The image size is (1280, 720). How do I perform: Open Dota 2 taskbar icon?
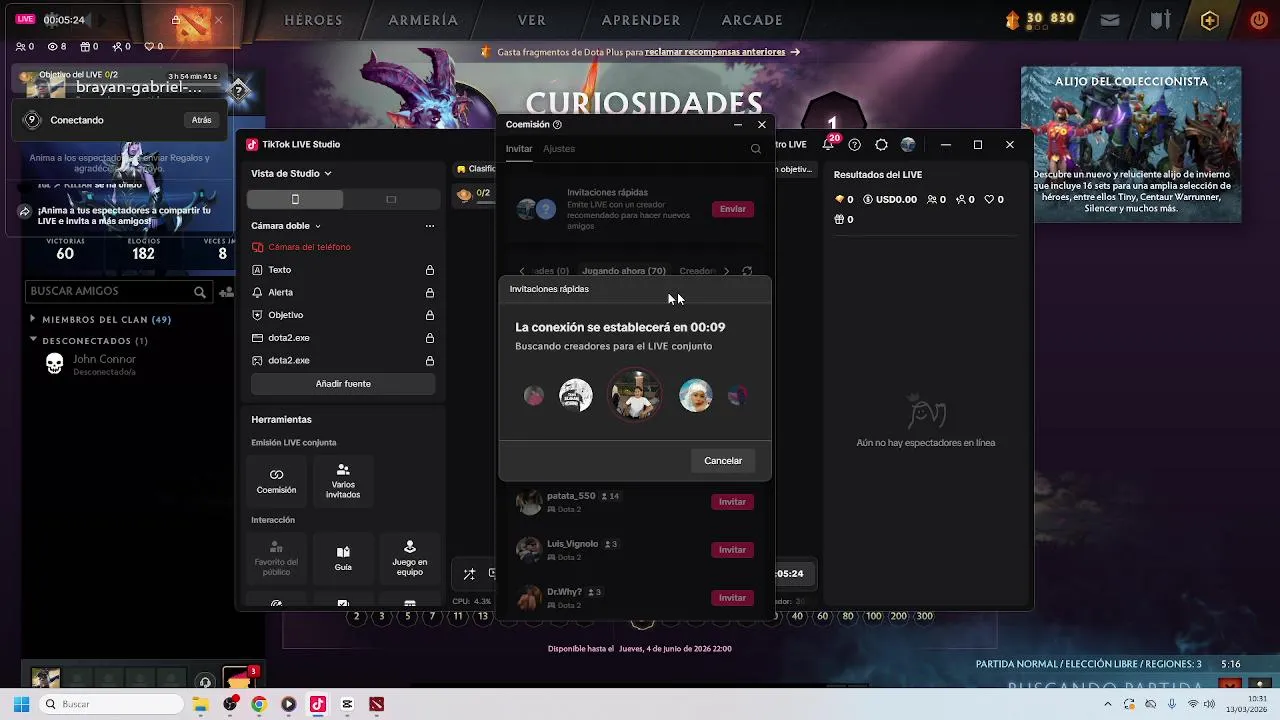pyautogui.click(x=376, y=704)
